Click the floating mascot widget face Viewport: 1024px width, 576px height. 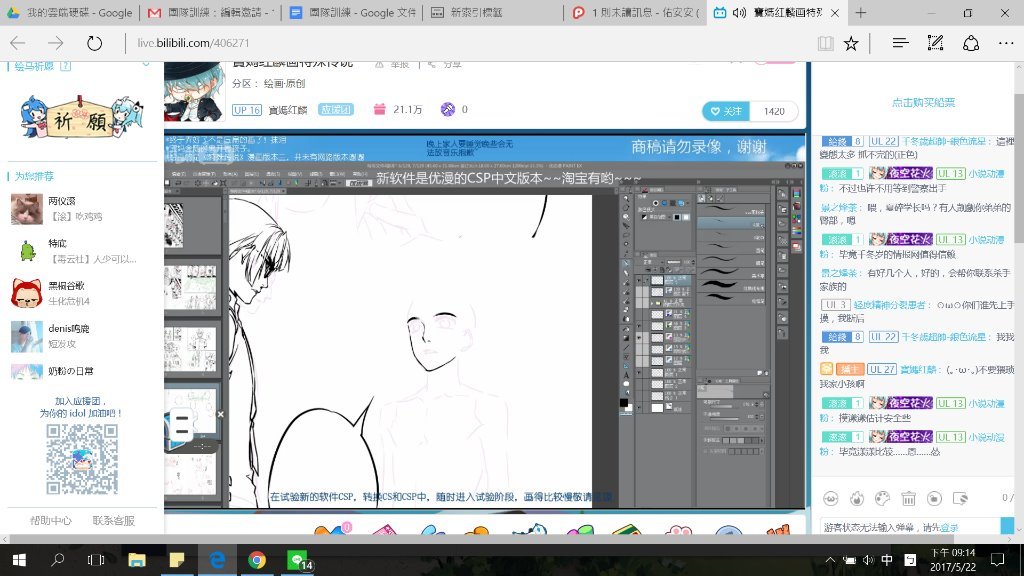(183, 424)
